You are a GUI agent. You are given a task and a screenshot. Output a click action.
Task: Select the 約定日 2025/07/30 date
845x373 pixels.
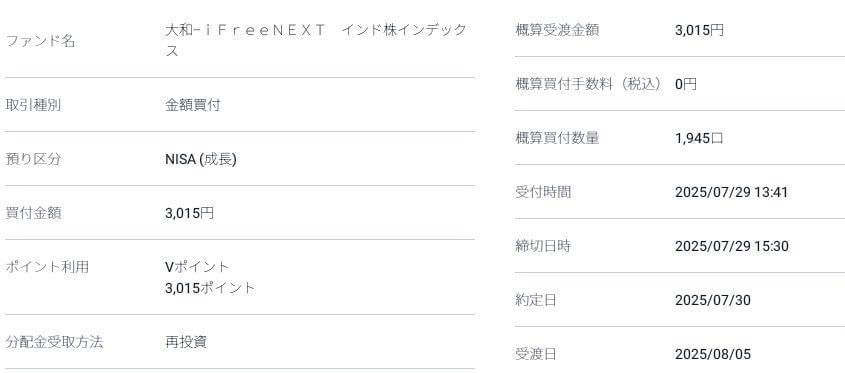[x=712, y=300]
